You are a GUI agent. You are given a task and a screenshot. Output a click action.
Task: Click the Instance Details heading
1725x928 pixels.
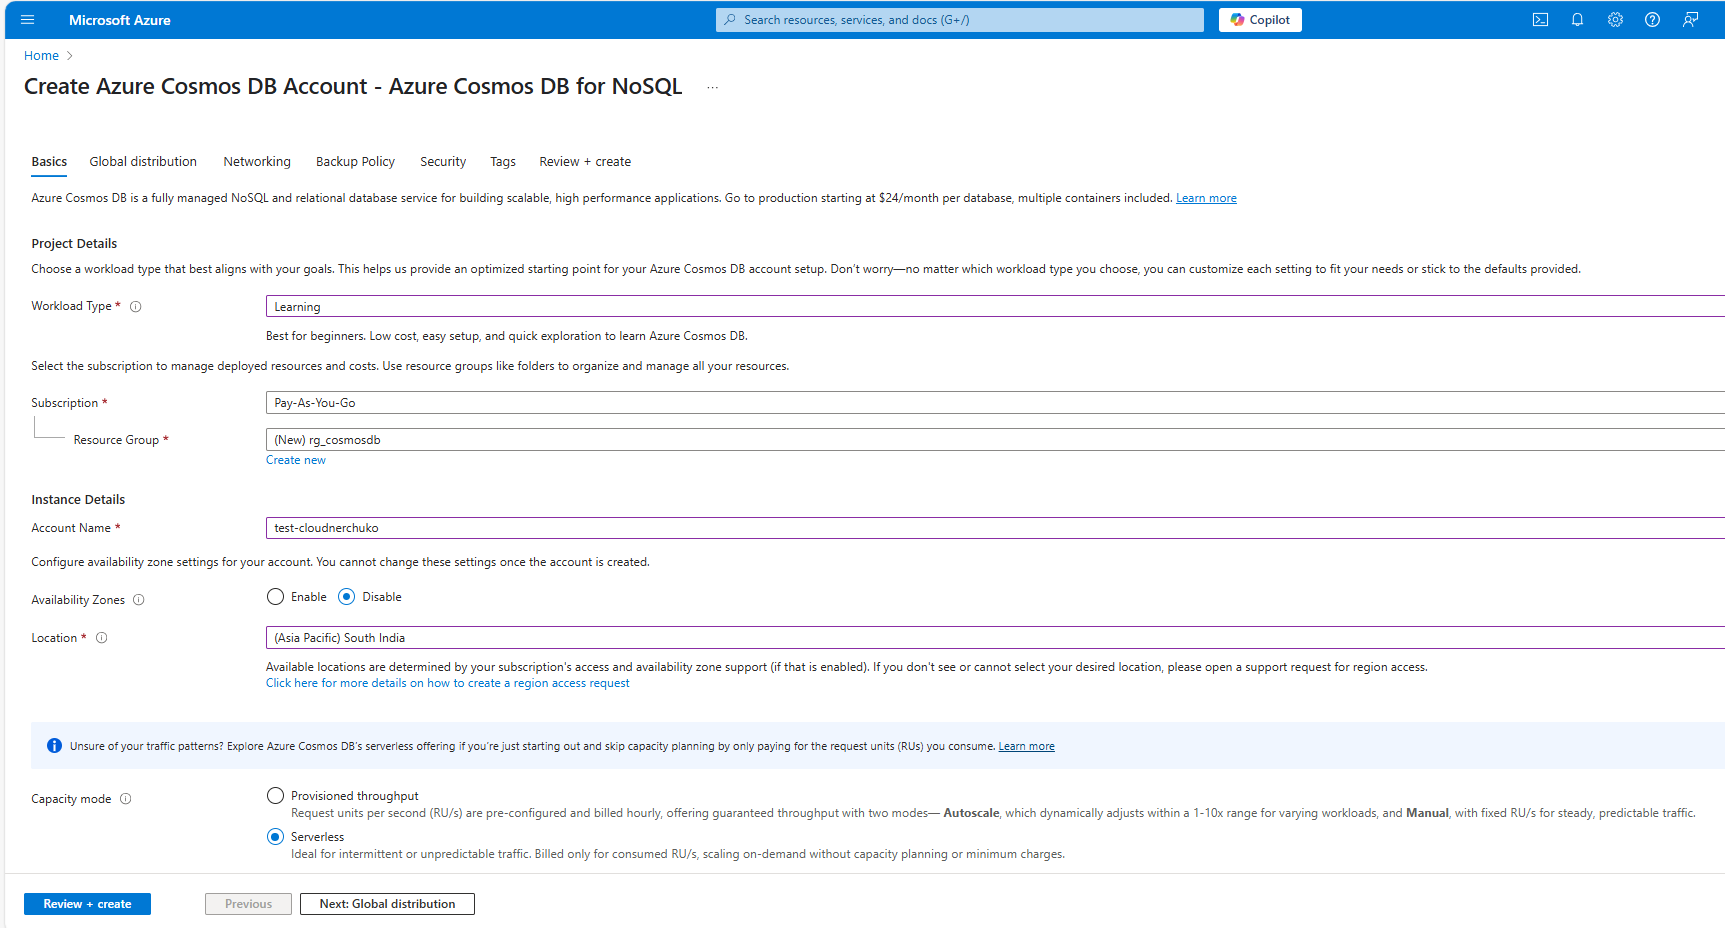point(78,500)
